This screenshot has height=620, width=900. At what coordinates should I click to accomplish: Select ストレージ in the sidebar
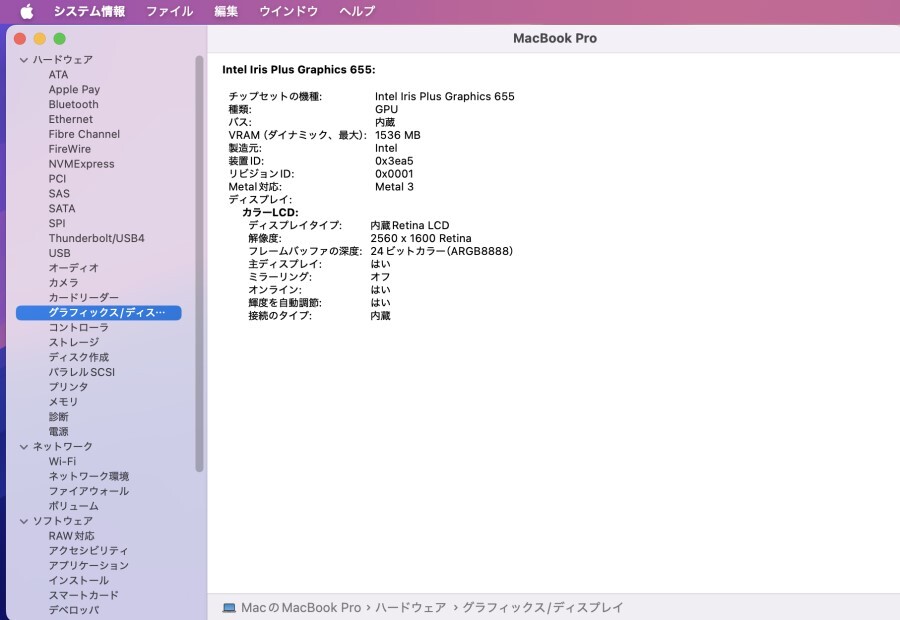(x=73, y=343)
